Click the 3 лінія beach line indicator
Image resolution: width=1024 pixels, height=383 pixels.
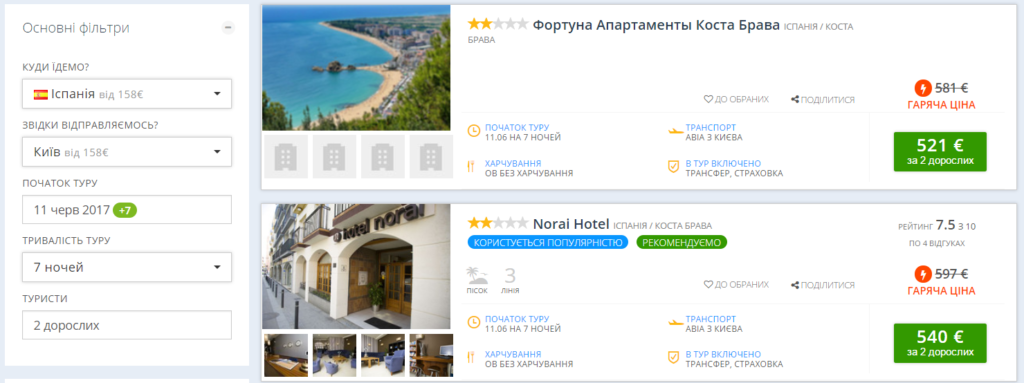coord(510,280)
